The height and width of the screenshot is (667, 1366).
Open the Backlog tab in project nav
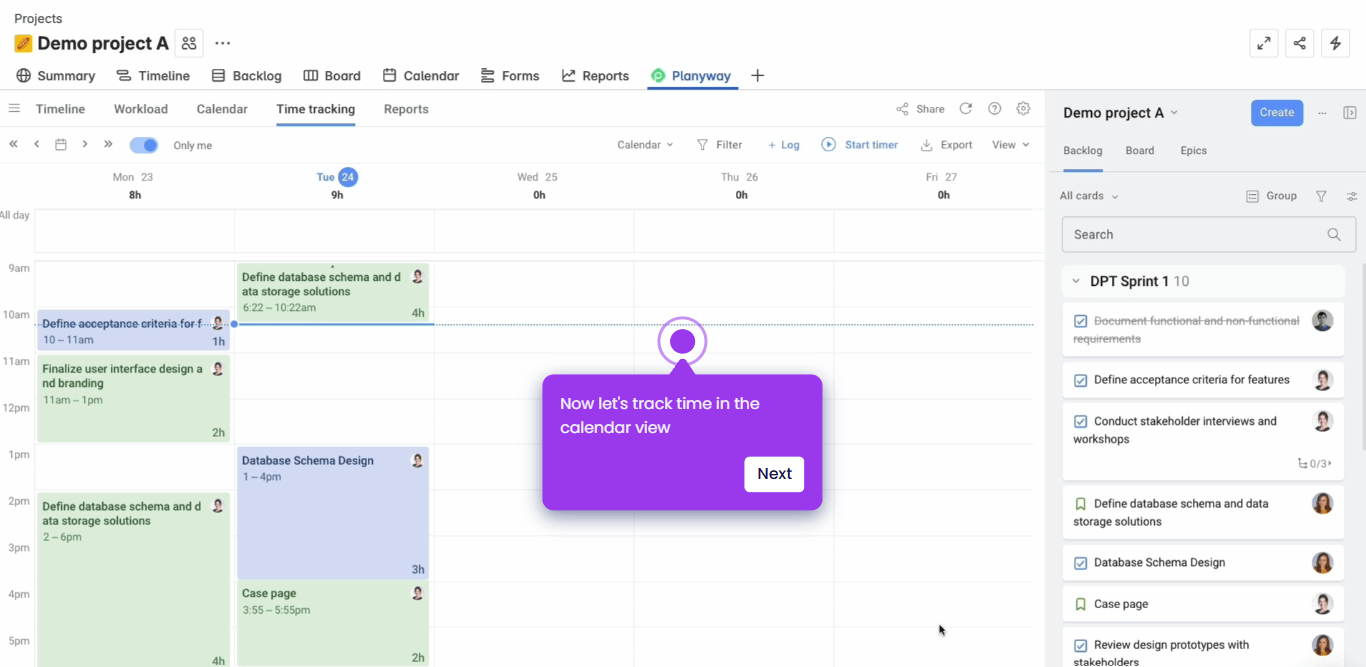tap(247, 76)
